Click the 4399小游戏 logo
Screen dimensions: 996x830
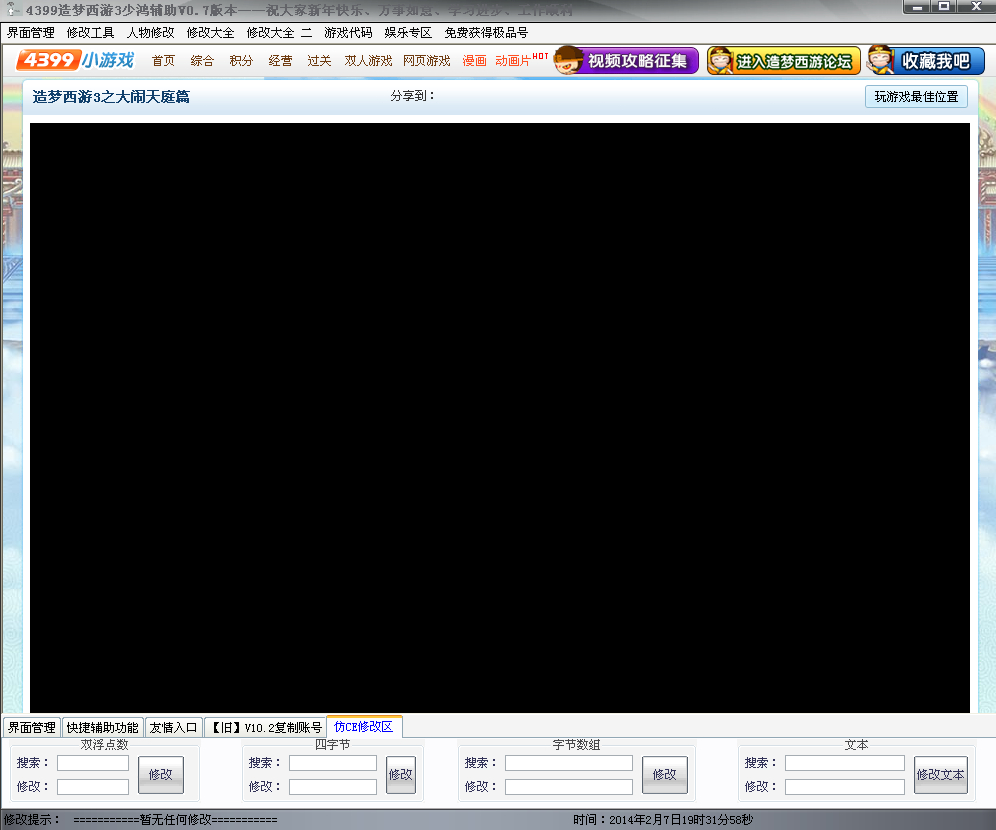(76, 60)
